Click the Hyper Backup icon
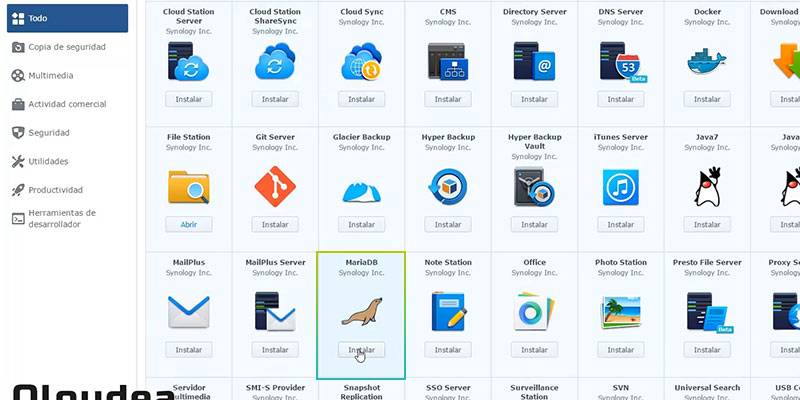The width and height of the screenshot is (800, 400). click(x=447, y=187)
